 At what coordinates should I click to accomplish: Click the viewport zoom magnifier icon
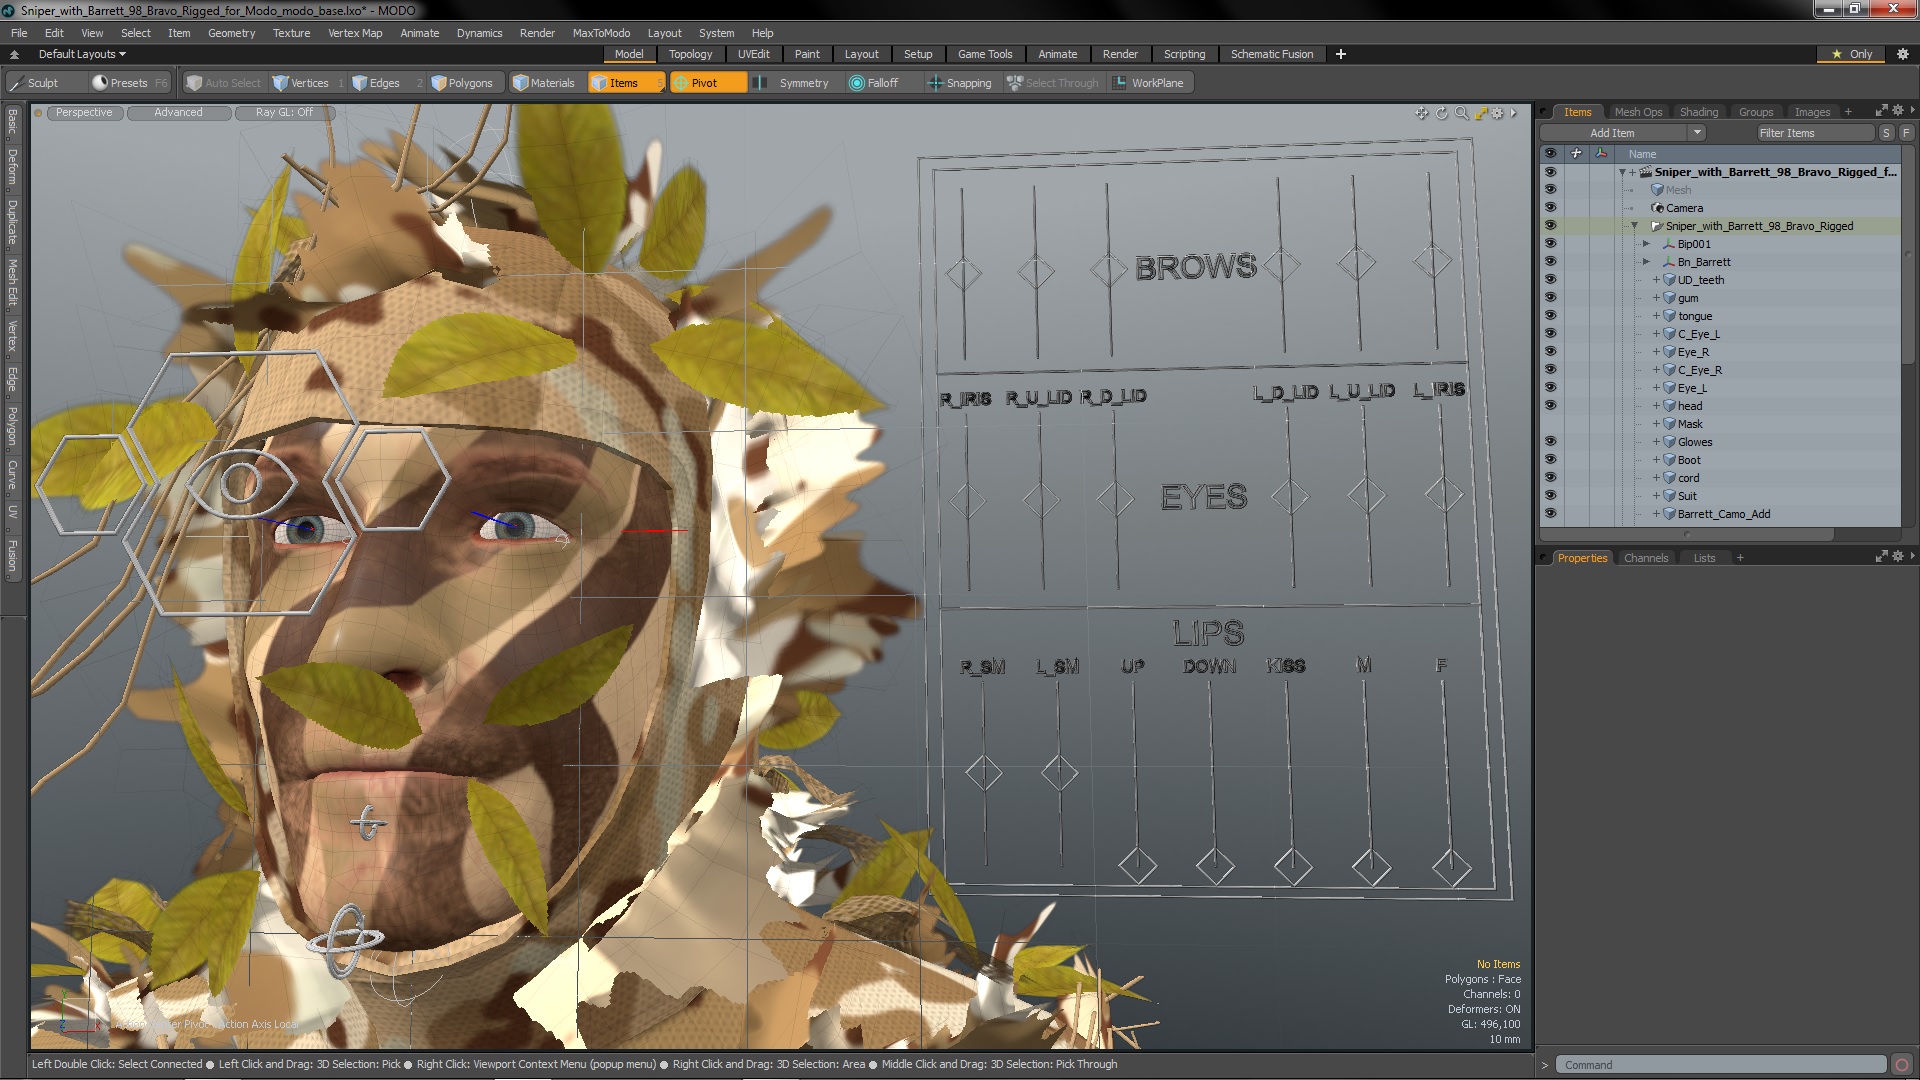pyautogui.click(x=1461, y=113)
